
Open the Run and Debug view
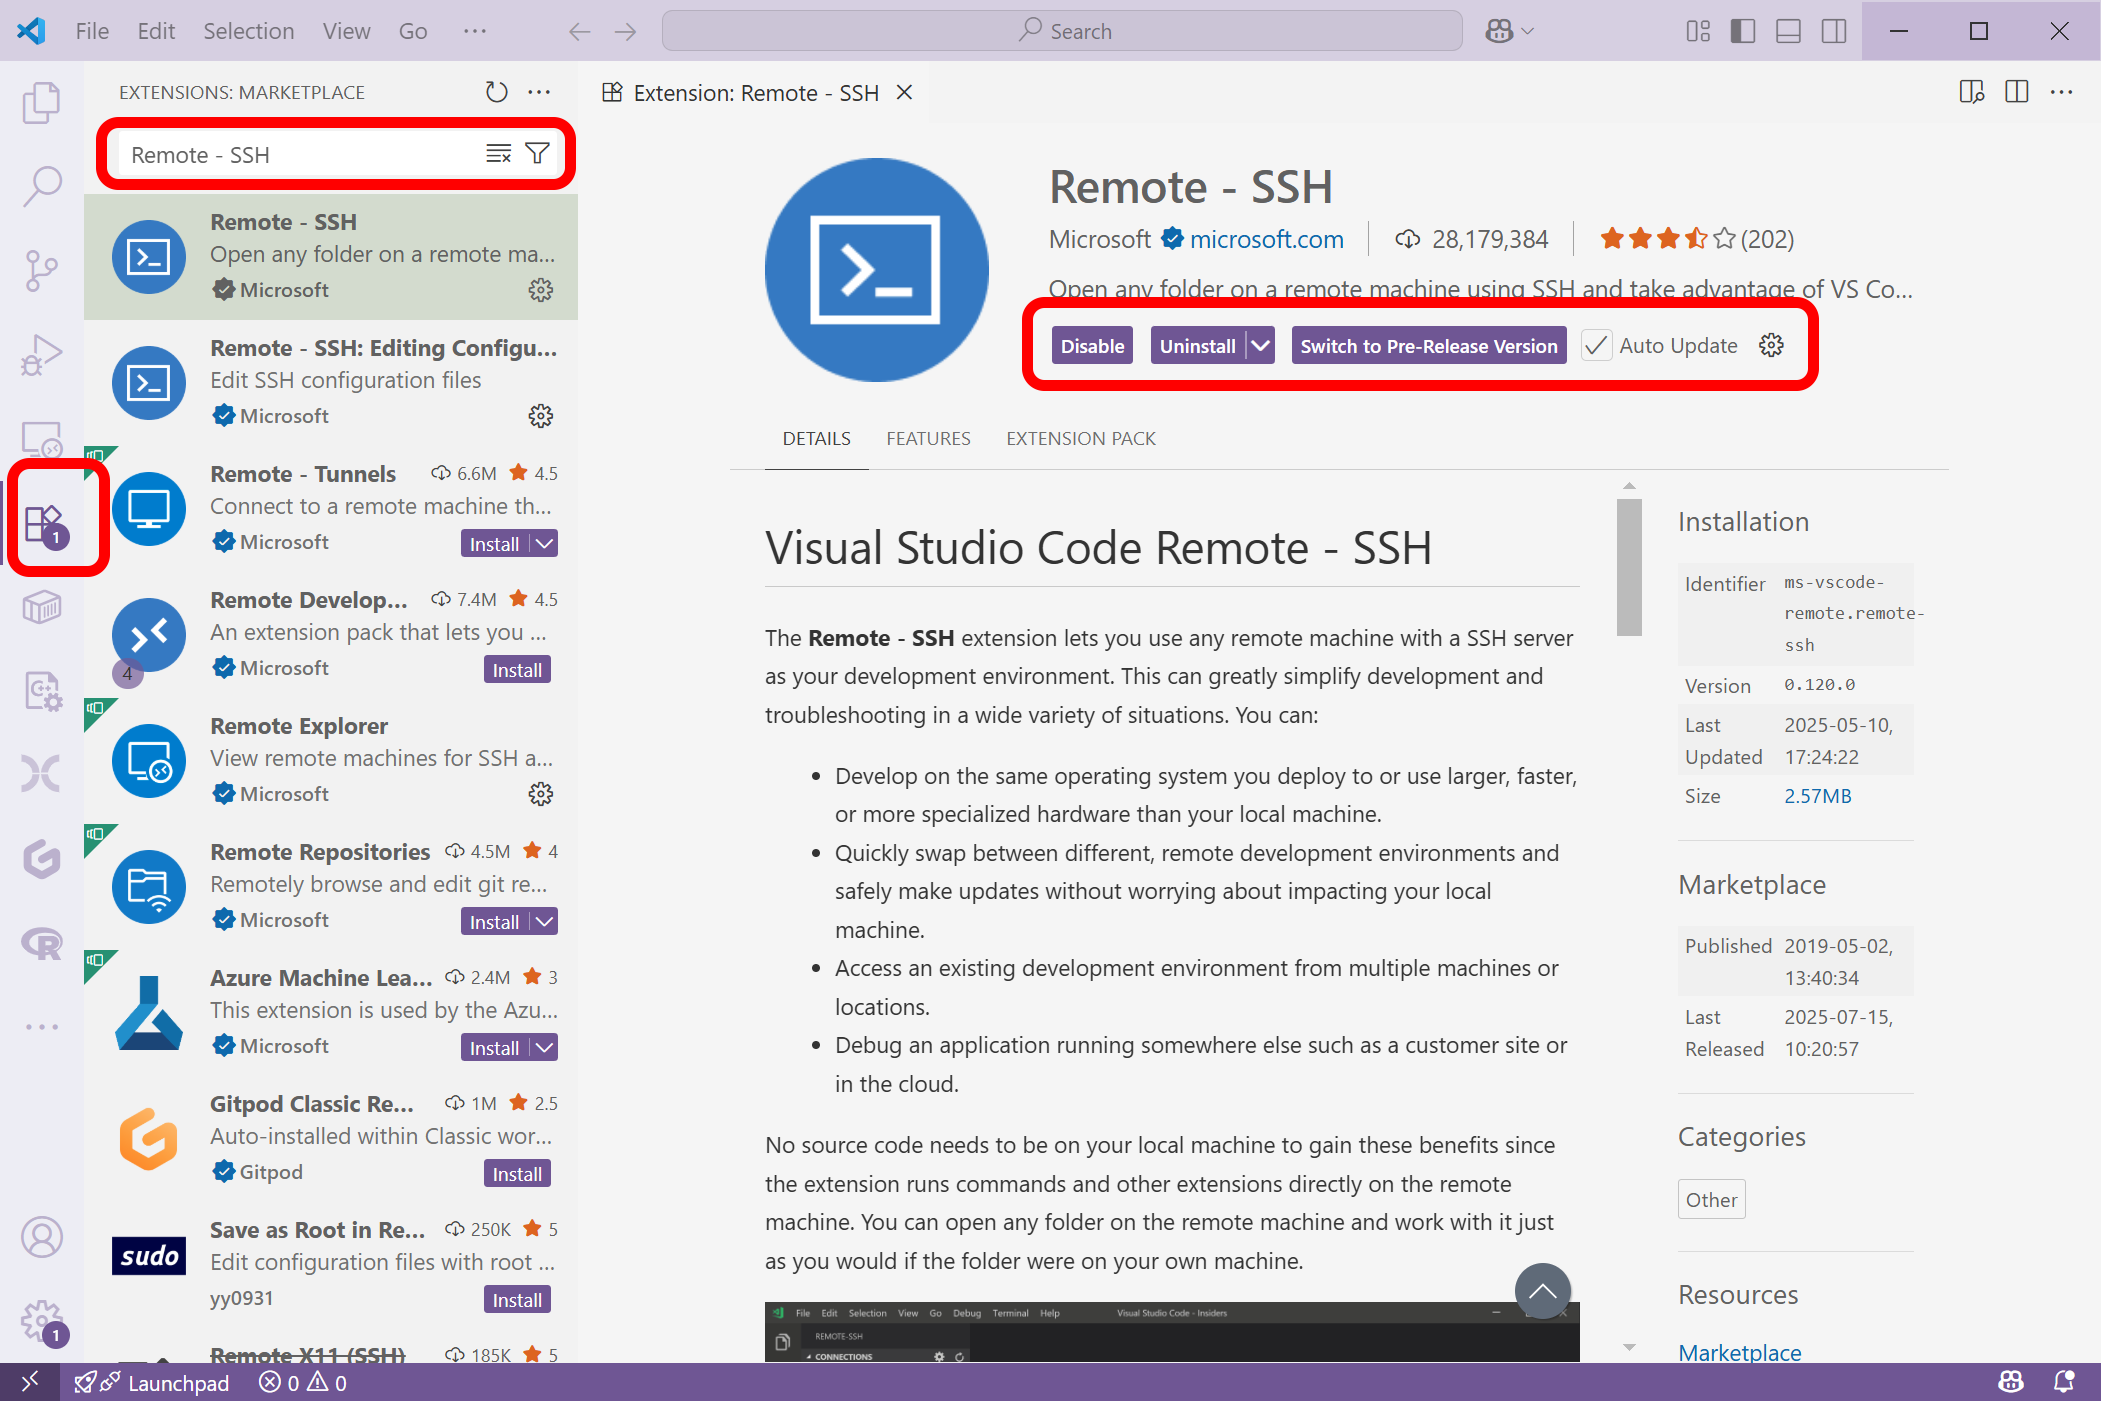pos(41,353)
